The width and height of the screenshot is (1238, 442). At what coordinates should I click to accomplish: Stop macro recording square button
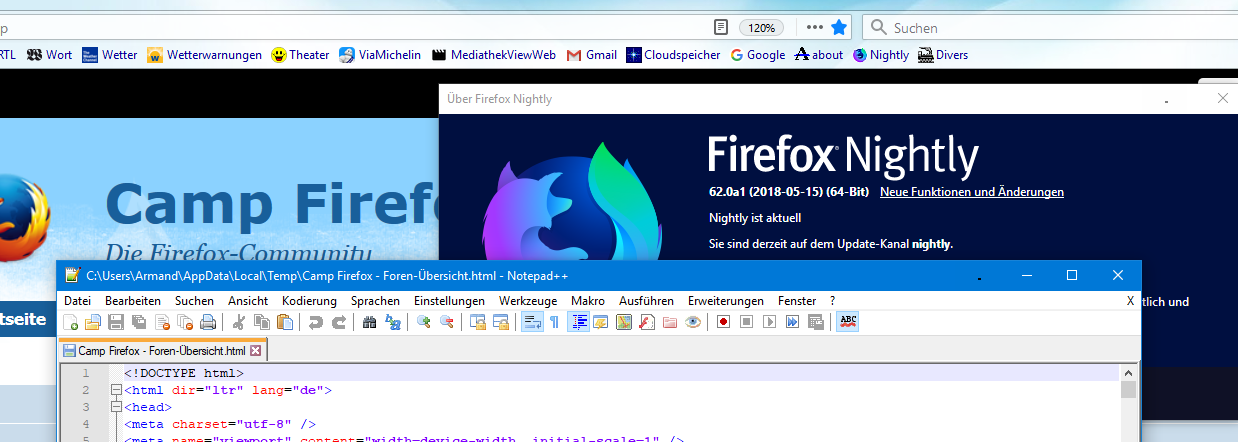click(746, 322)
